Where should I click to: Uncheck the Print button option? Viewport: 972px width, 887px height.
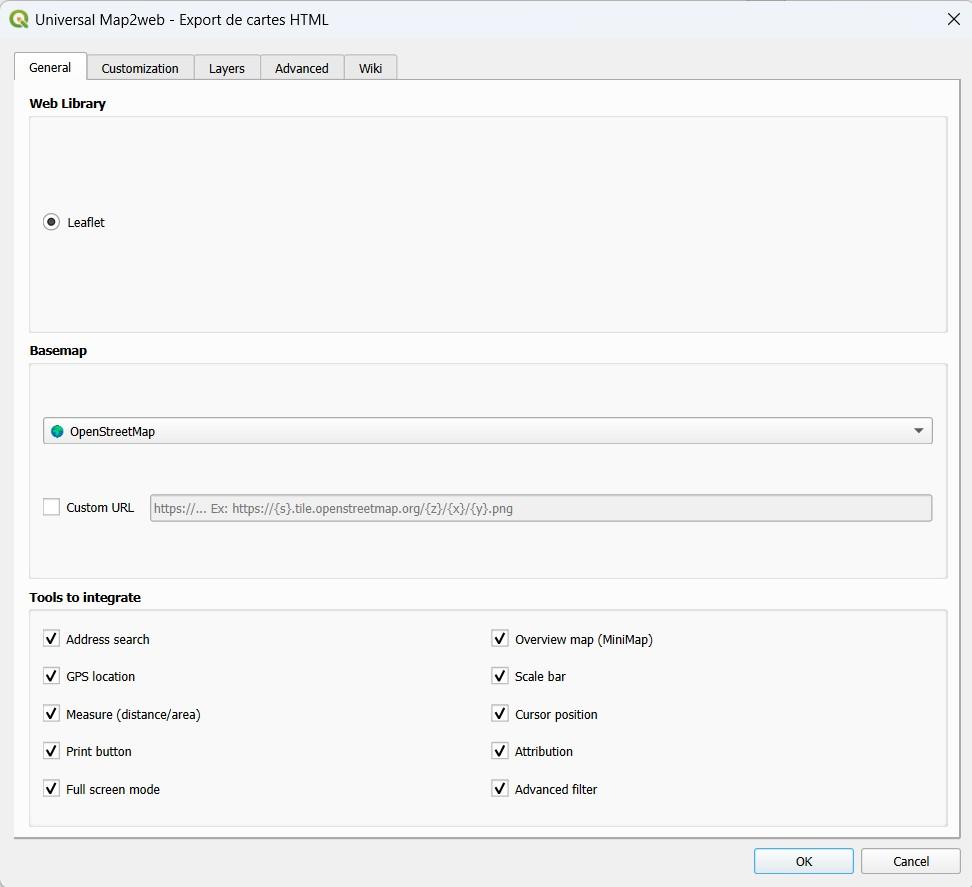[x=51, y=751]
